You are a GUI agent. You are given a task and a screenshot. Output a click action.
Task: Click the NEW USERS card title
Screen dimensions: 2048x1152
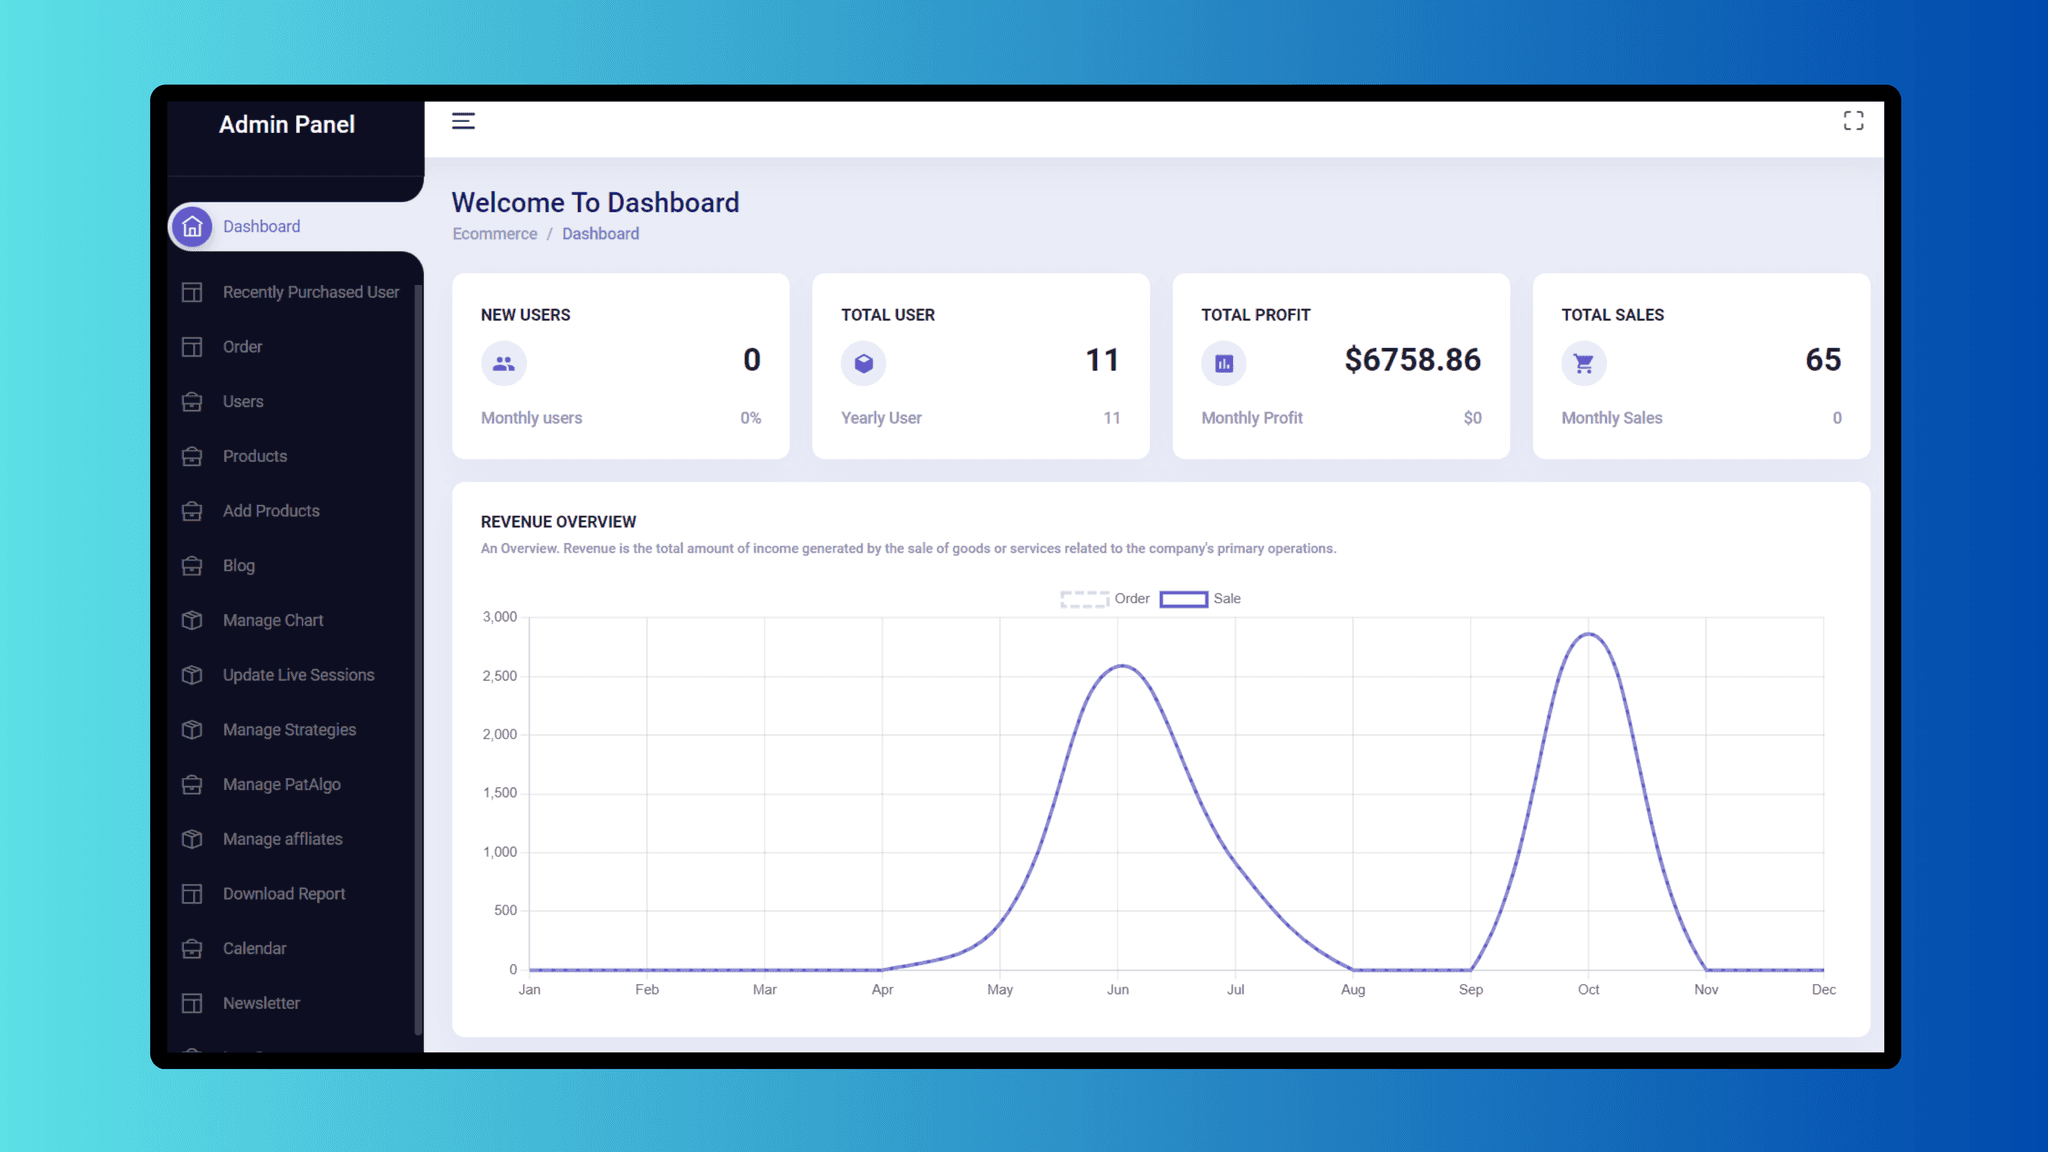tap(525, 315)
